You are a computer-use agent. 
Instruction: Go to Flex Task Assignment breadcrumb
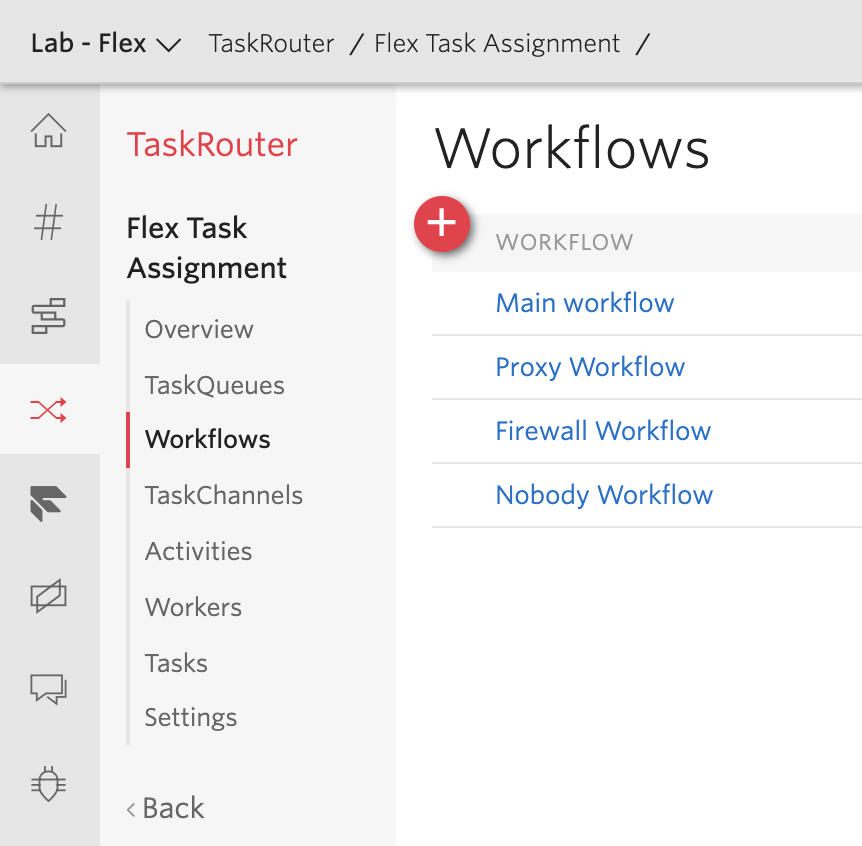pyautogui.click(x=497, y=43)
